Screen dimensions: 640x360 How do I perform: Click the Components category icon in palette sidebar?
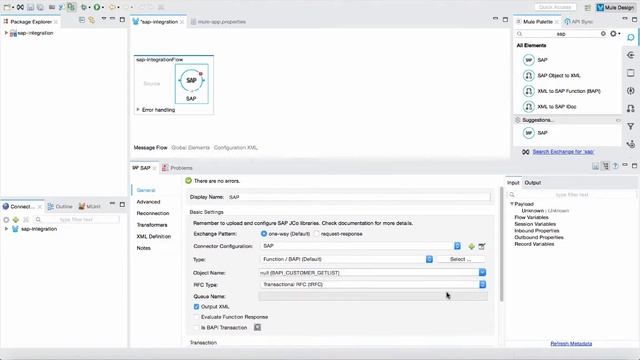click(631, 91)
